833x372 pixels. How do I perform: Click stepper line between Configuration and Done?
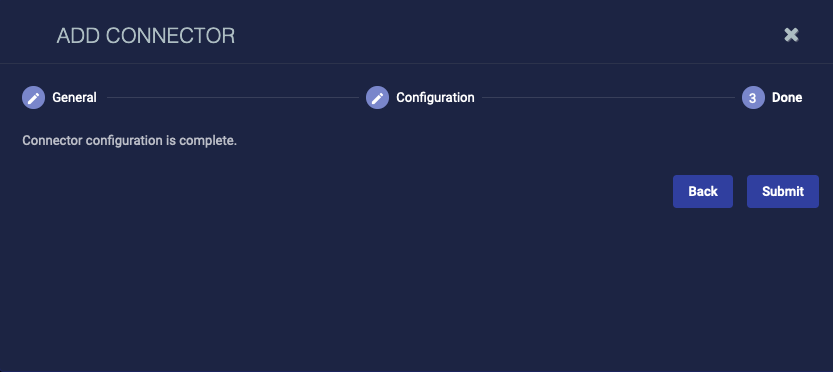pyautogui.click(x=608, y=98)
